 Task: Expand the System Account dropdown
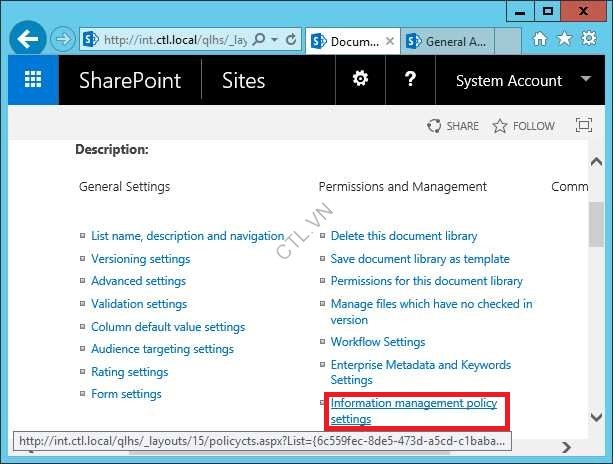tap(585, 80)
